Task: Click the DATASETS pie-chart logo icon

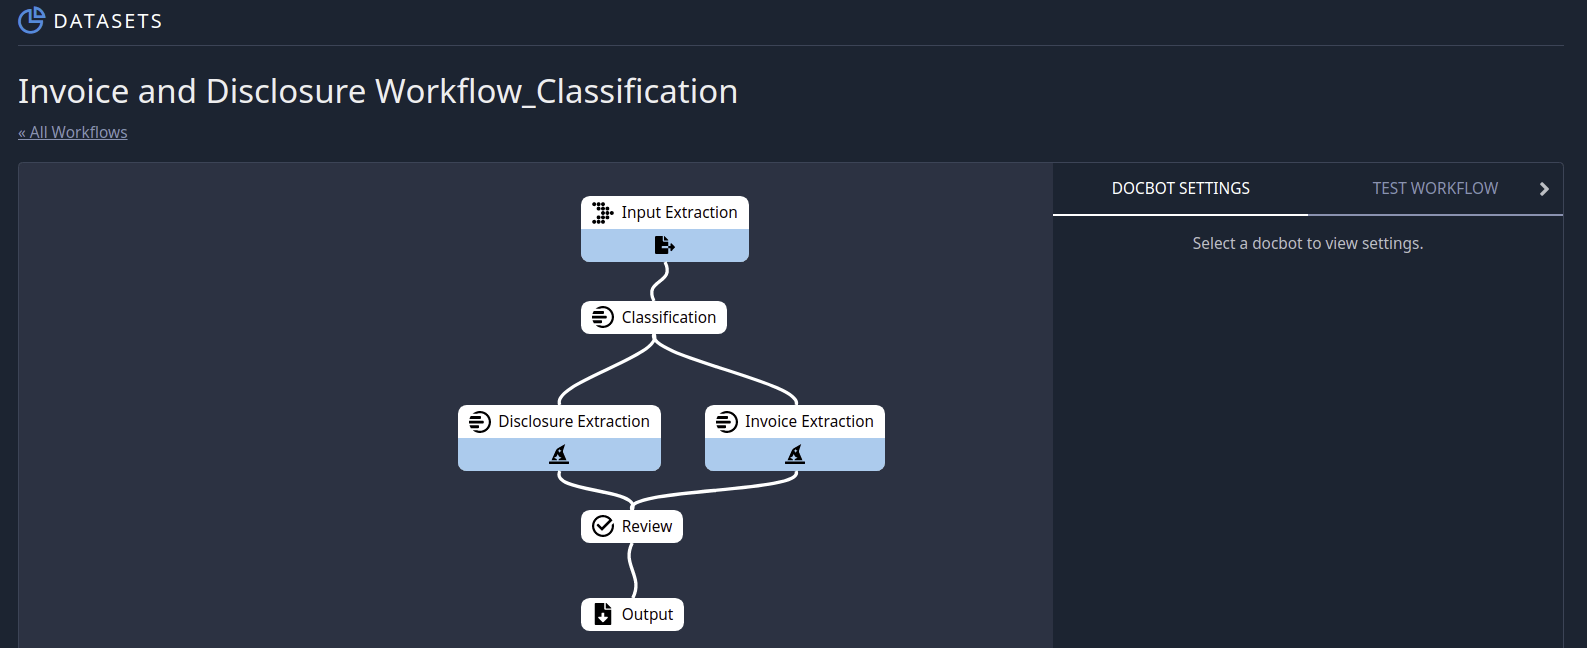Action: click(28, 19)
